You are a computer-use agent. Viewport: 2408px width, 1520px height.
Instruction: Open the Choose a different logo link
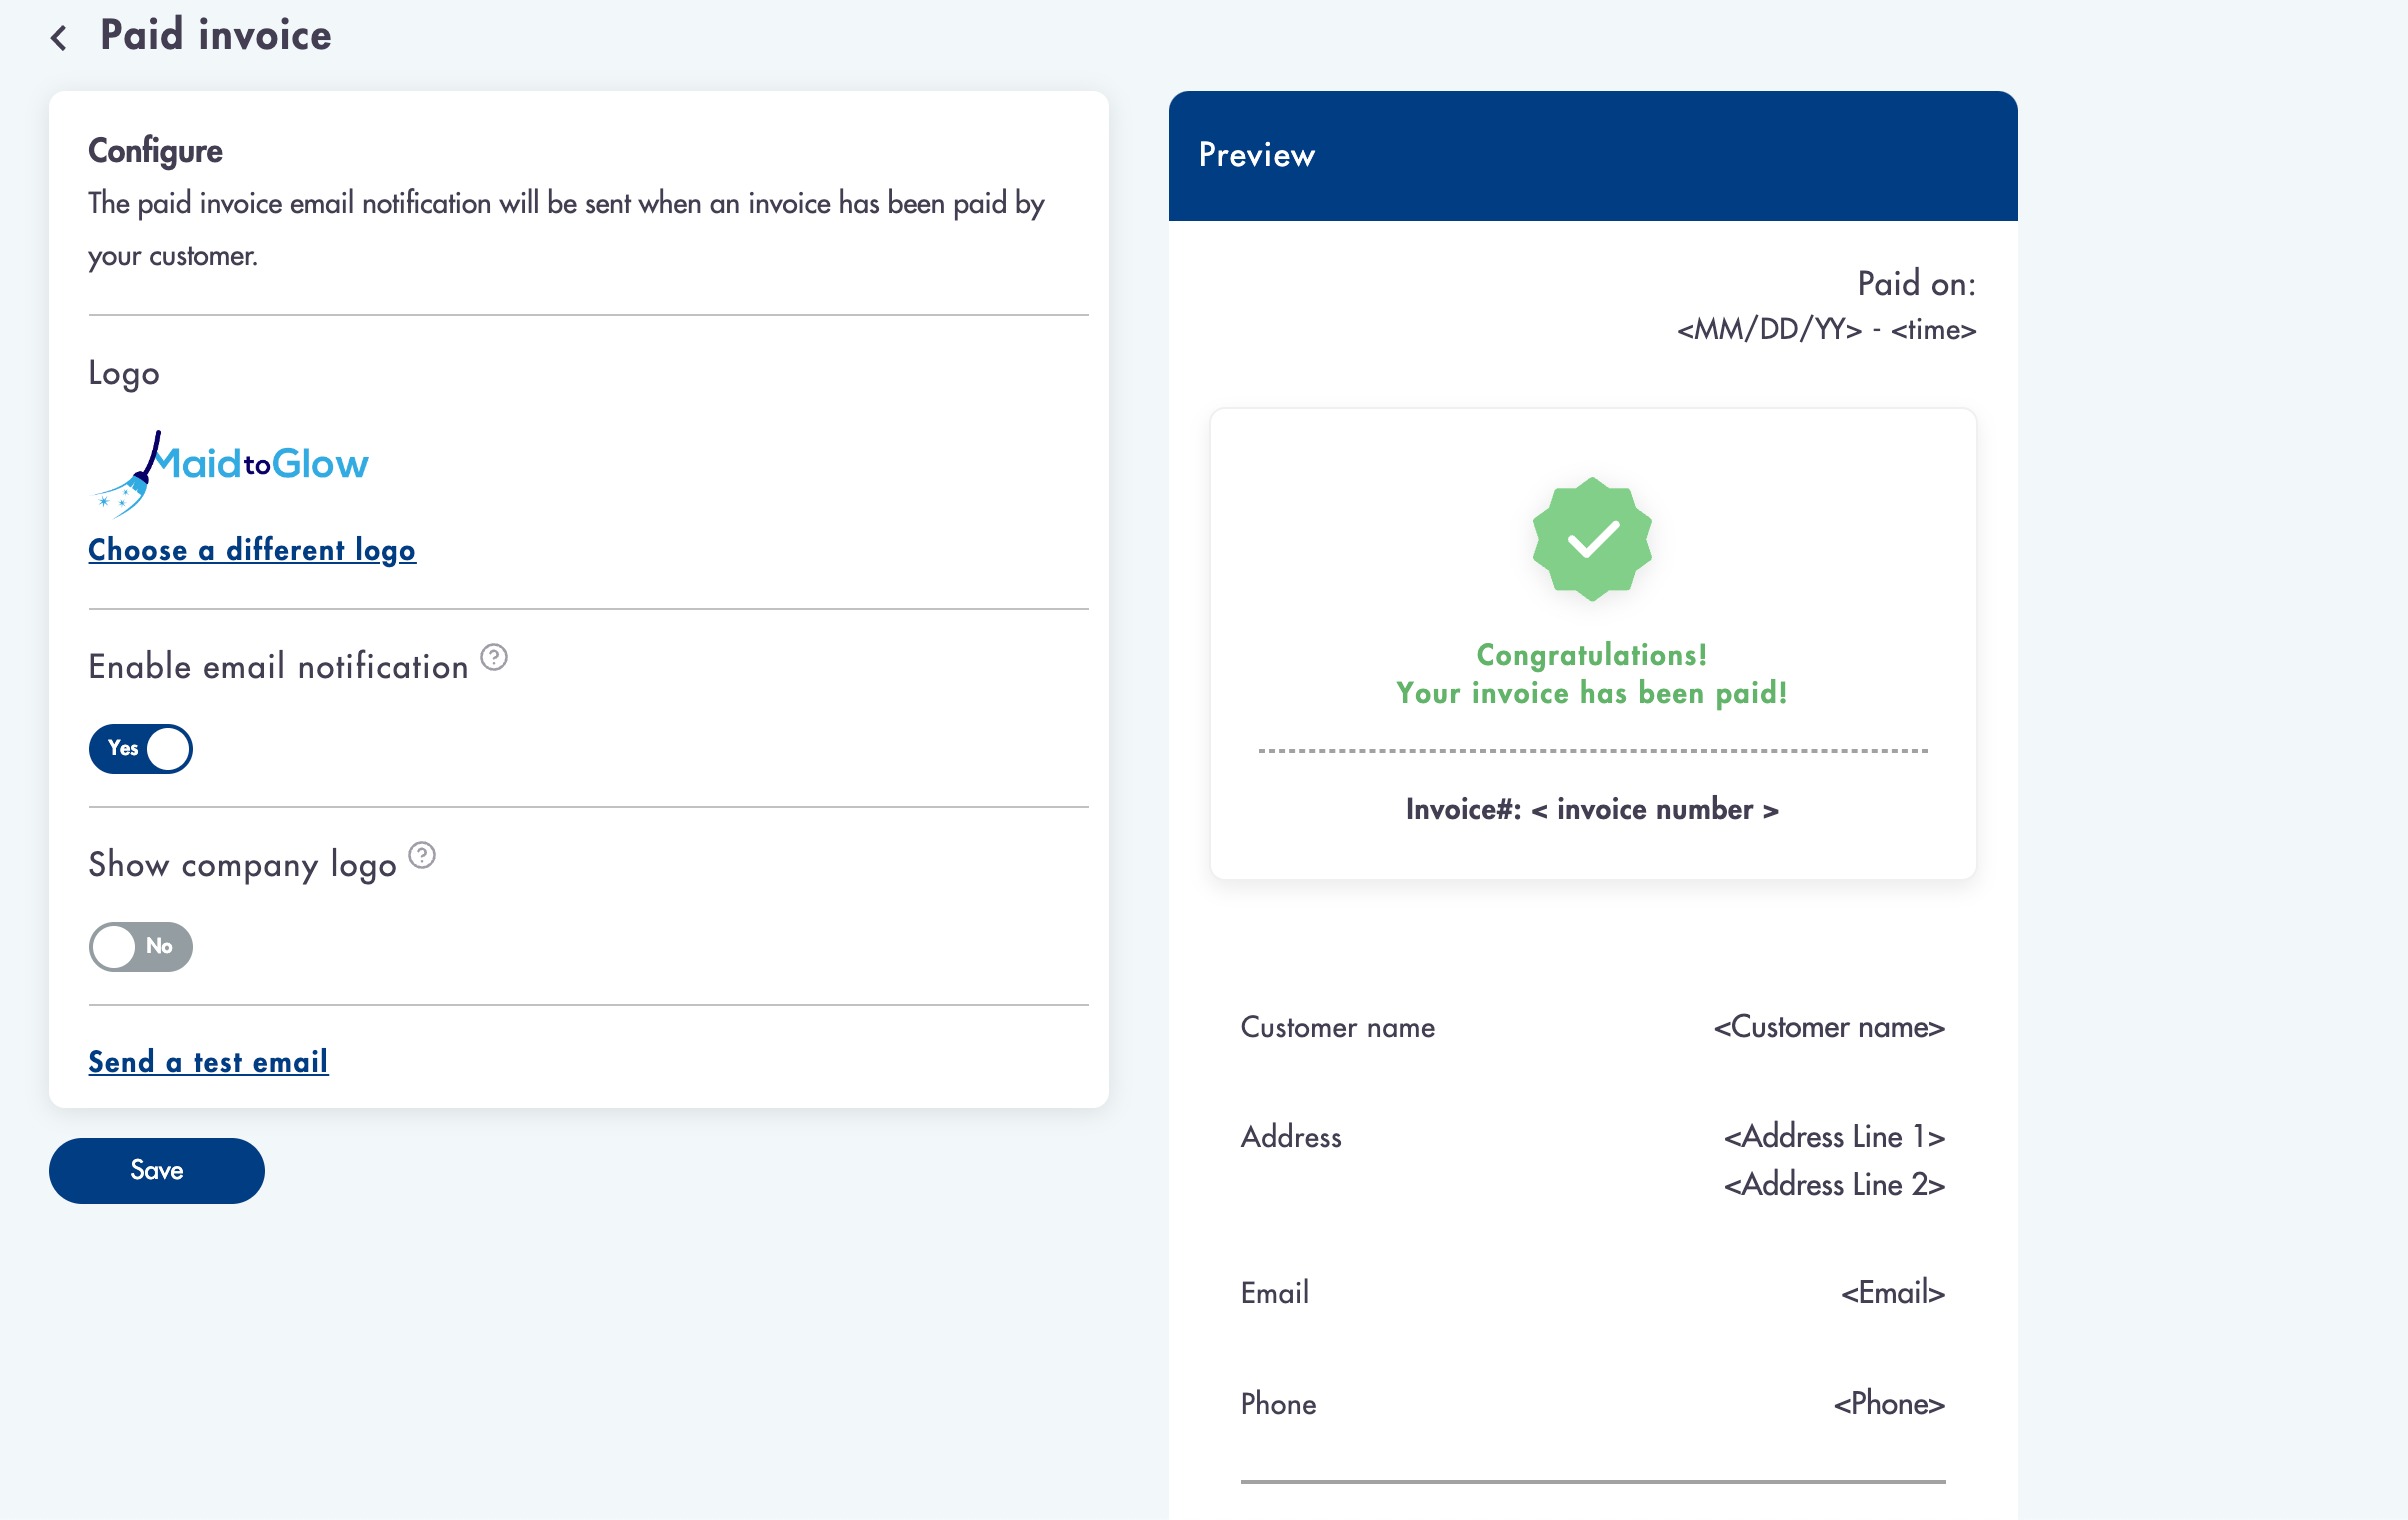[x=252, y=550]
